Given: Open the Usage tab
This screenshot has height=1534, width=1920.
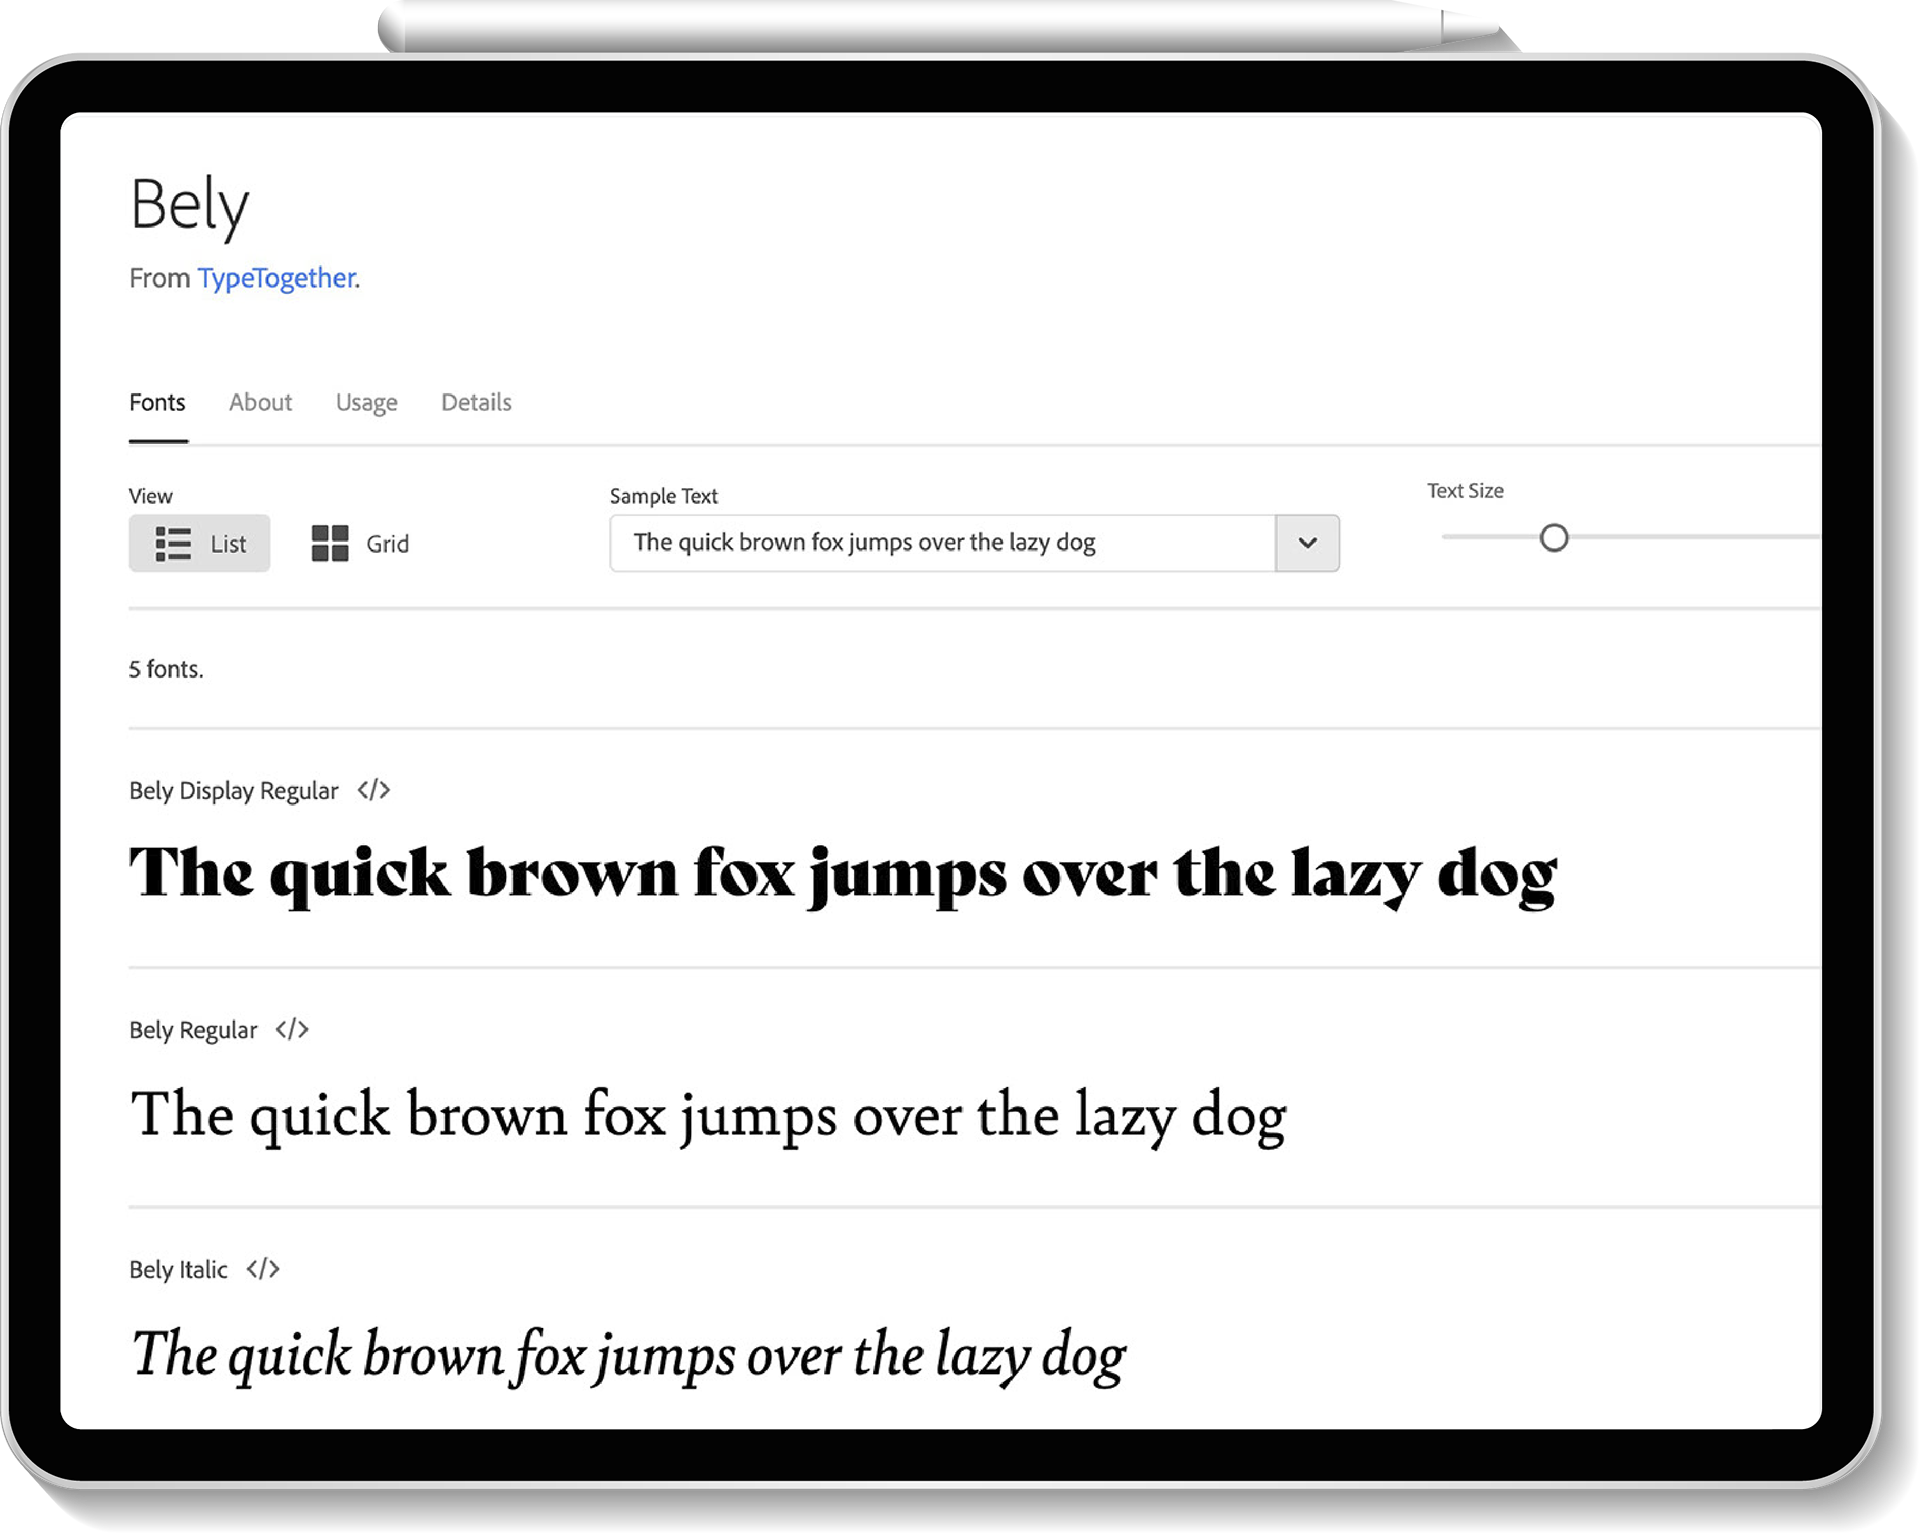Looking at the screenshot, I should 366,403.
